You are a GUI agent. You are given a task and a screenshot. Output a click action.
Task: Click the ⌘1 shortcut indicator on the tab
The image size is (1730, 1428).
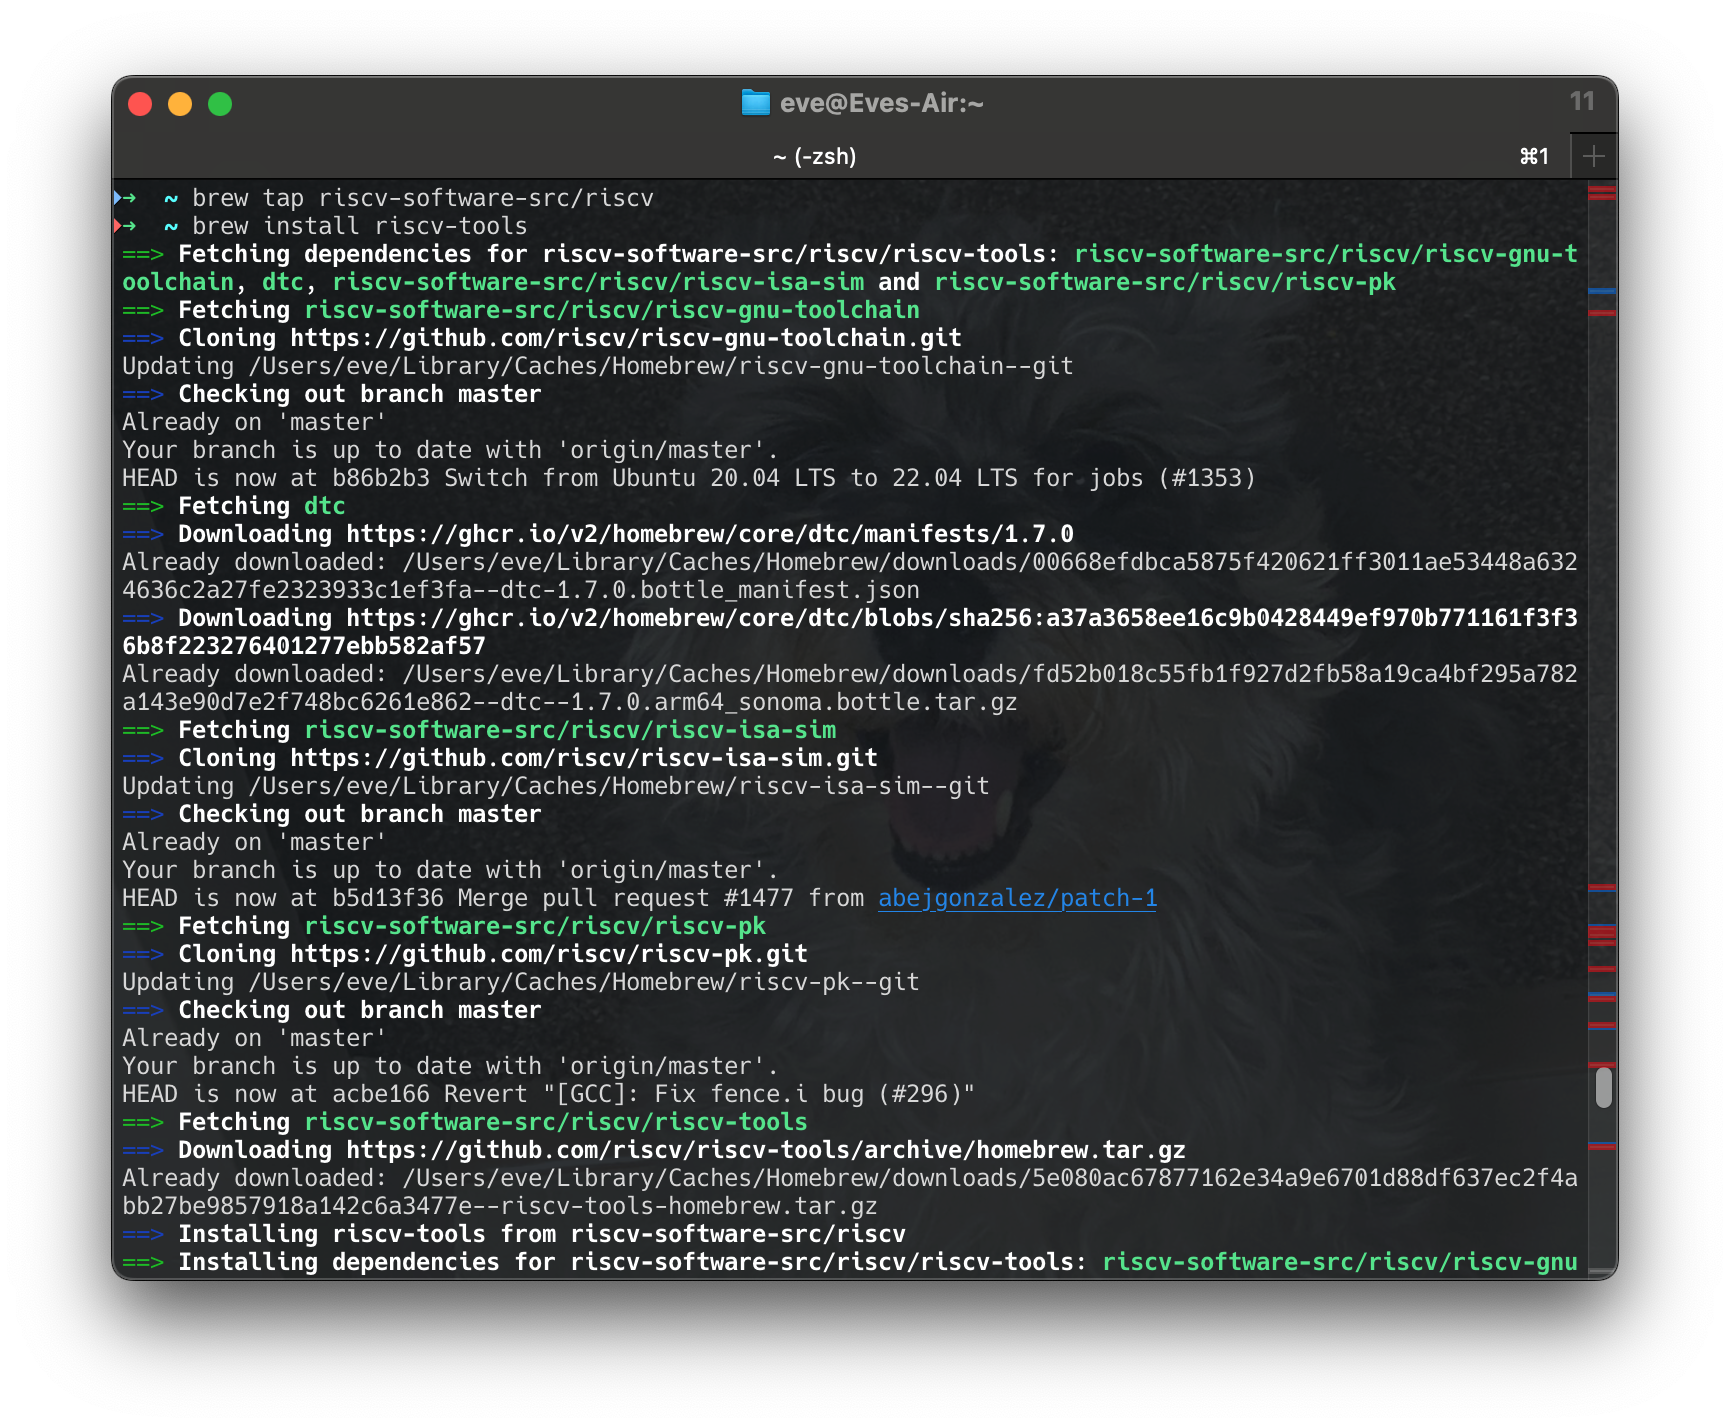(1533, 155)
